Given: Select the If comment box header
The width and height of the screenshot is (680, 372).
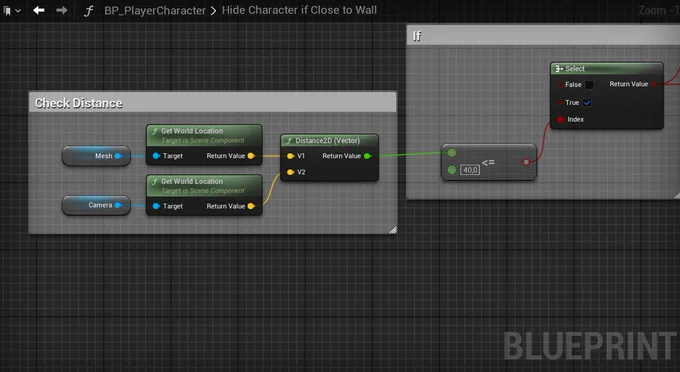Looking at the screenshot, I should [x=543, y=36].
